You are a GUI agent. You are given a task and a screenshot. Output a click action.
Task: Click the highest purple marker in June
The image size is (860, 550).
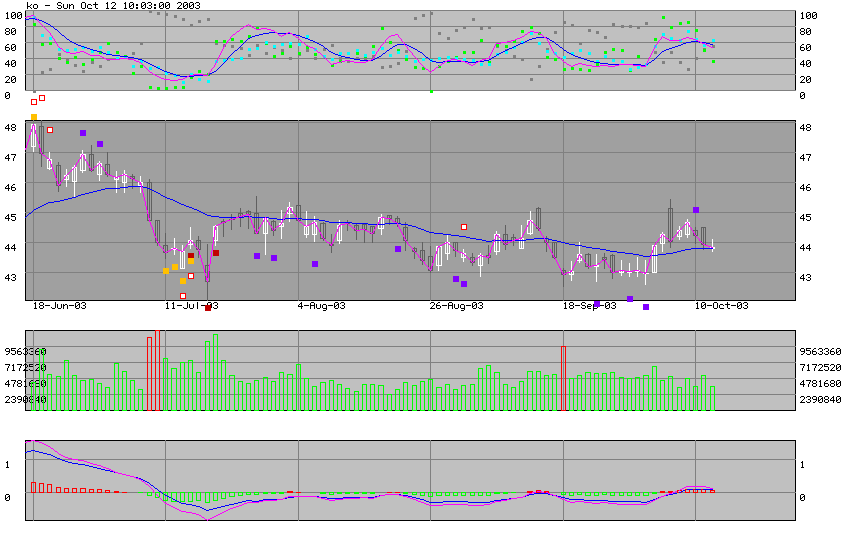click(x=83, y=133)
